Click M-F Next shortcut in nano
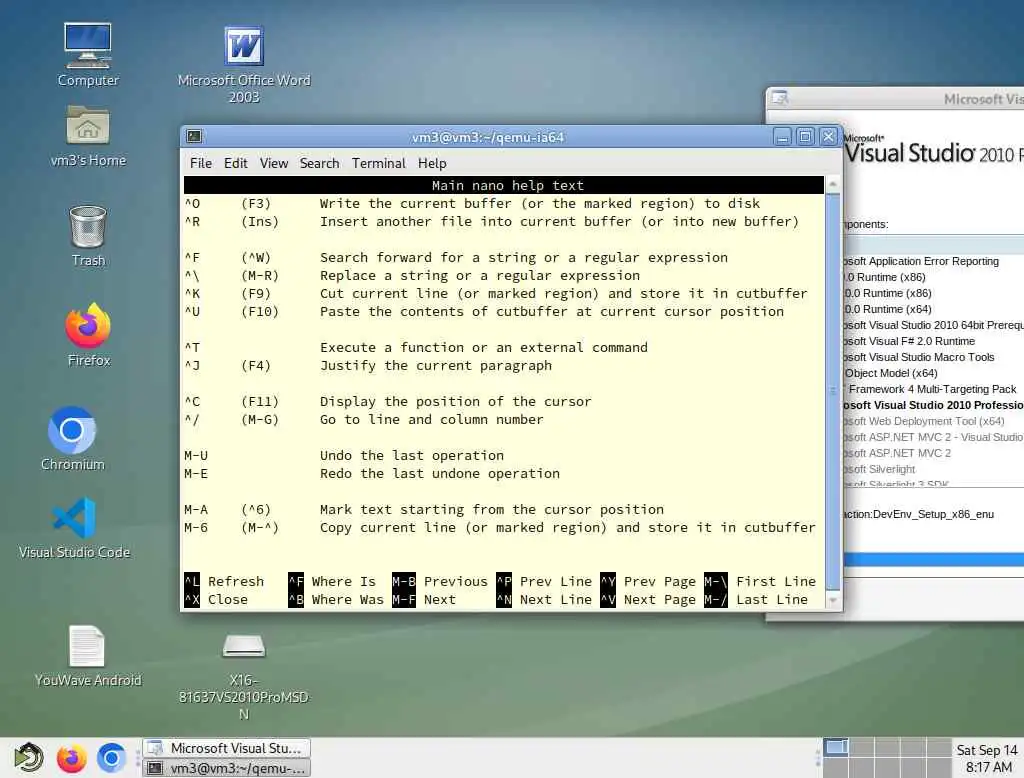This screenshot has height=778, width=1024. coord(424,600)
